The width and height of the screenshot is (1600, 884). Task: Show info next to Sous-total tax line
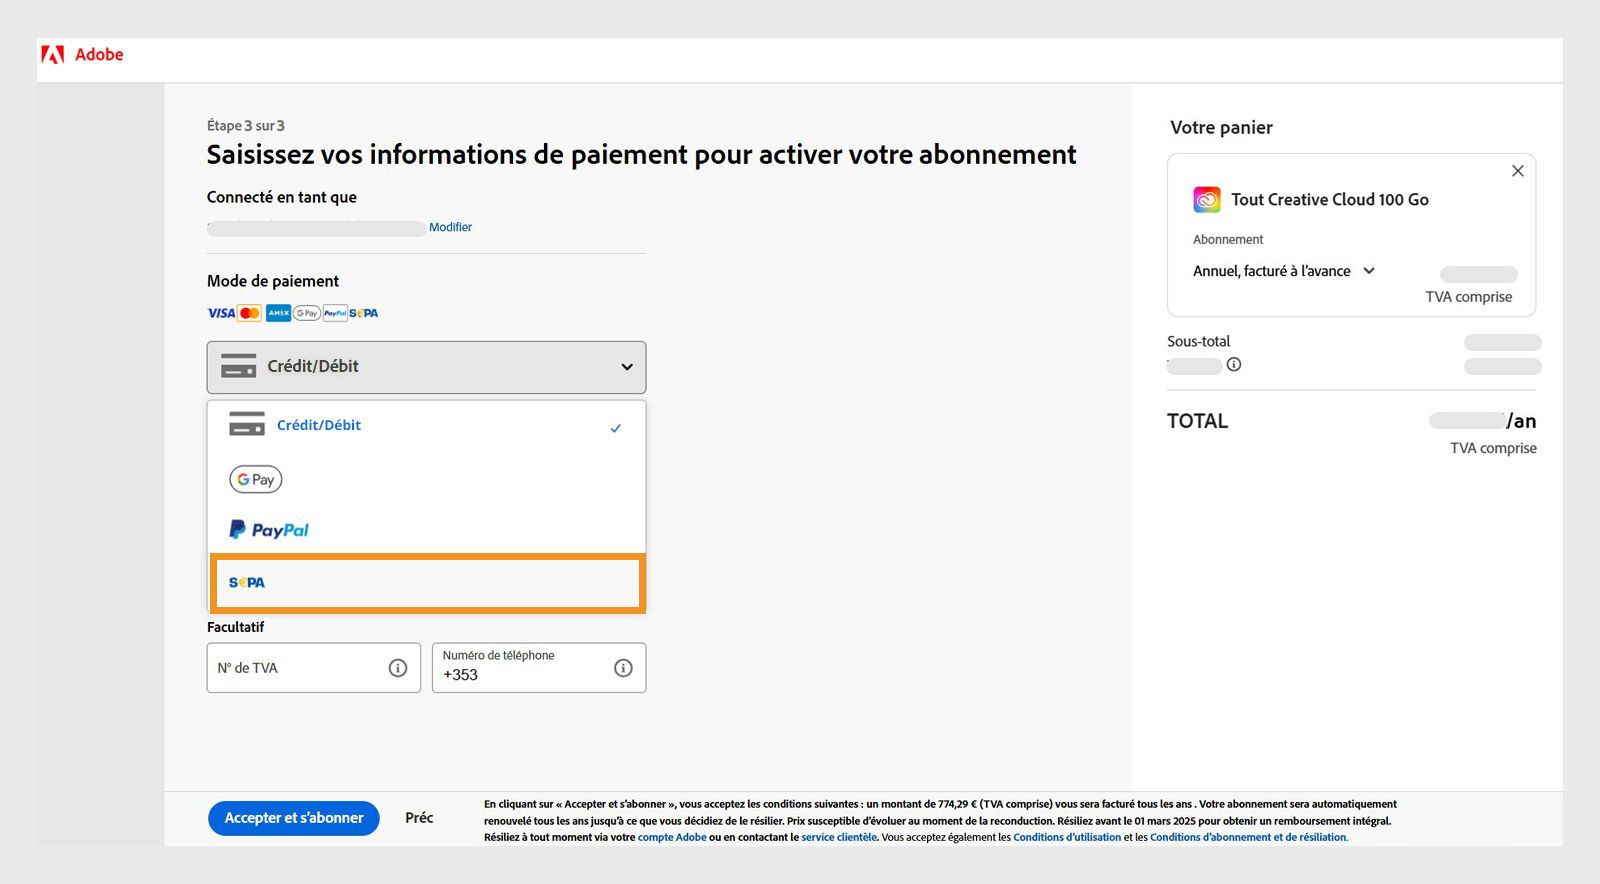[x=1234, y=364]
